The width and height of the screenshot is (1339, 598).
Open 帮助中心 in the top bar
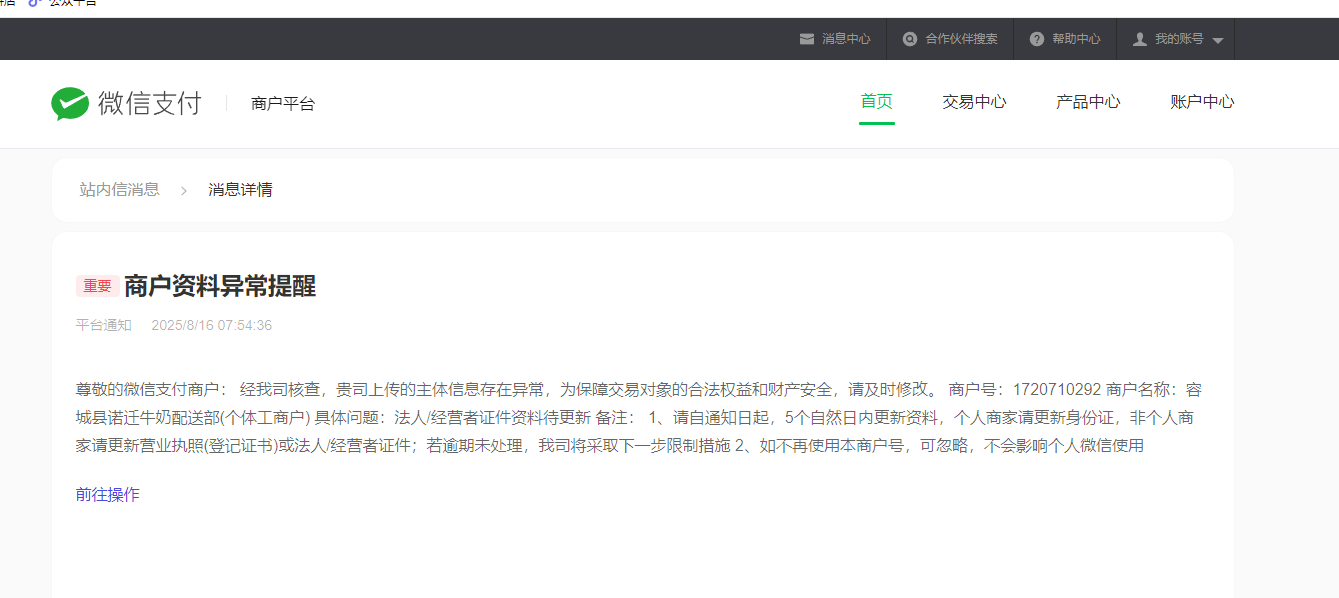(1076, 39)
